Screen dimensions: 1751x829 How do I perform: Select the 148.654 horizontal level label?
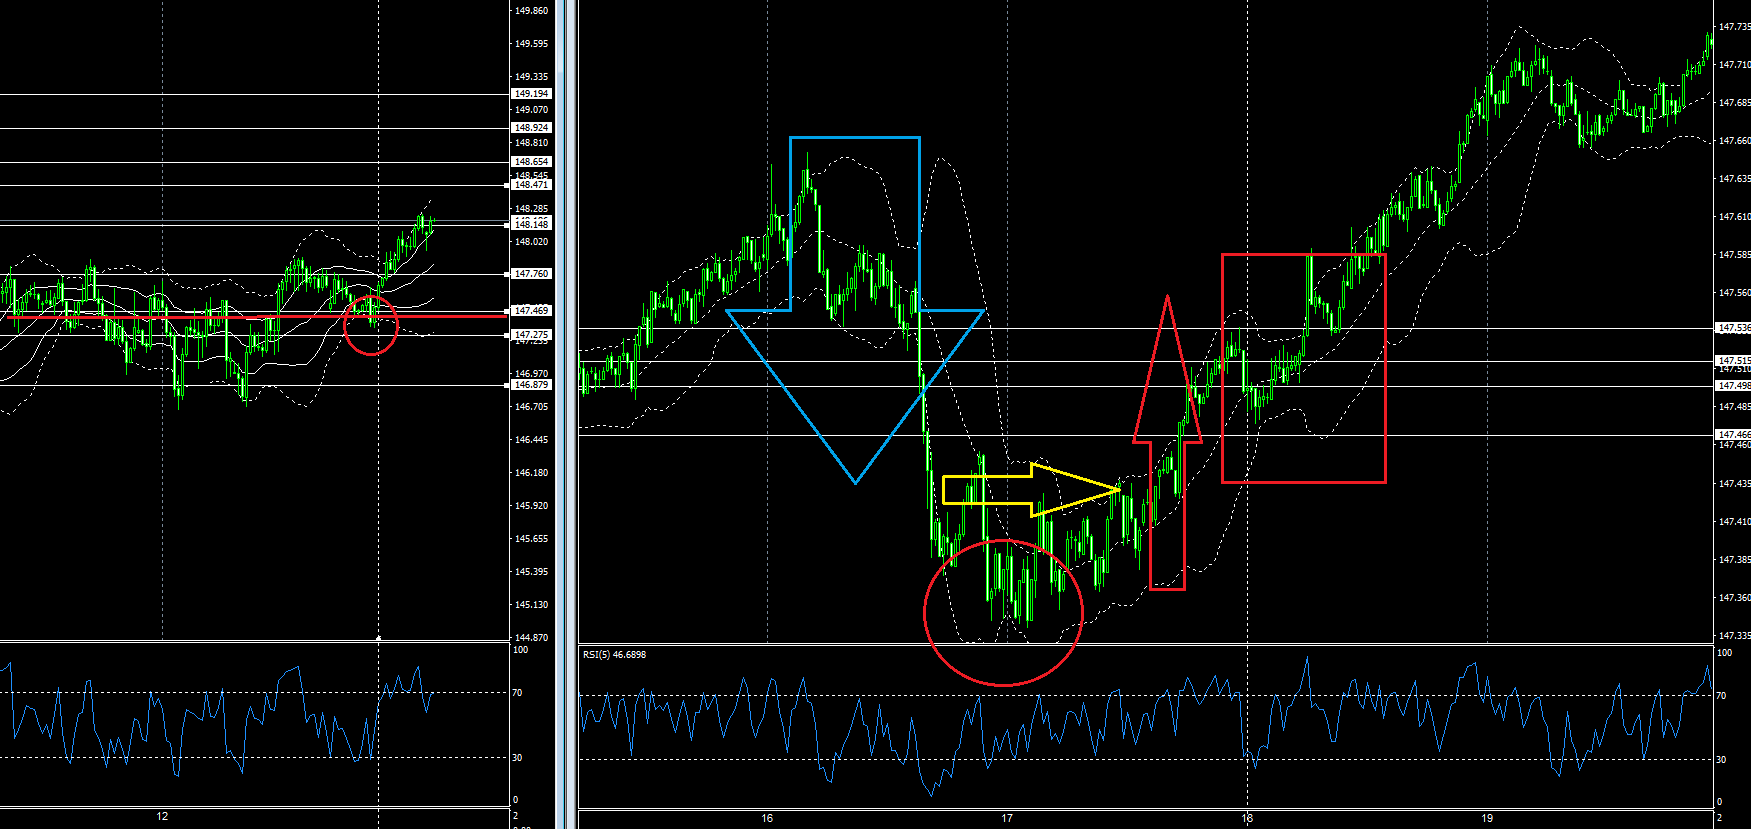531,162
